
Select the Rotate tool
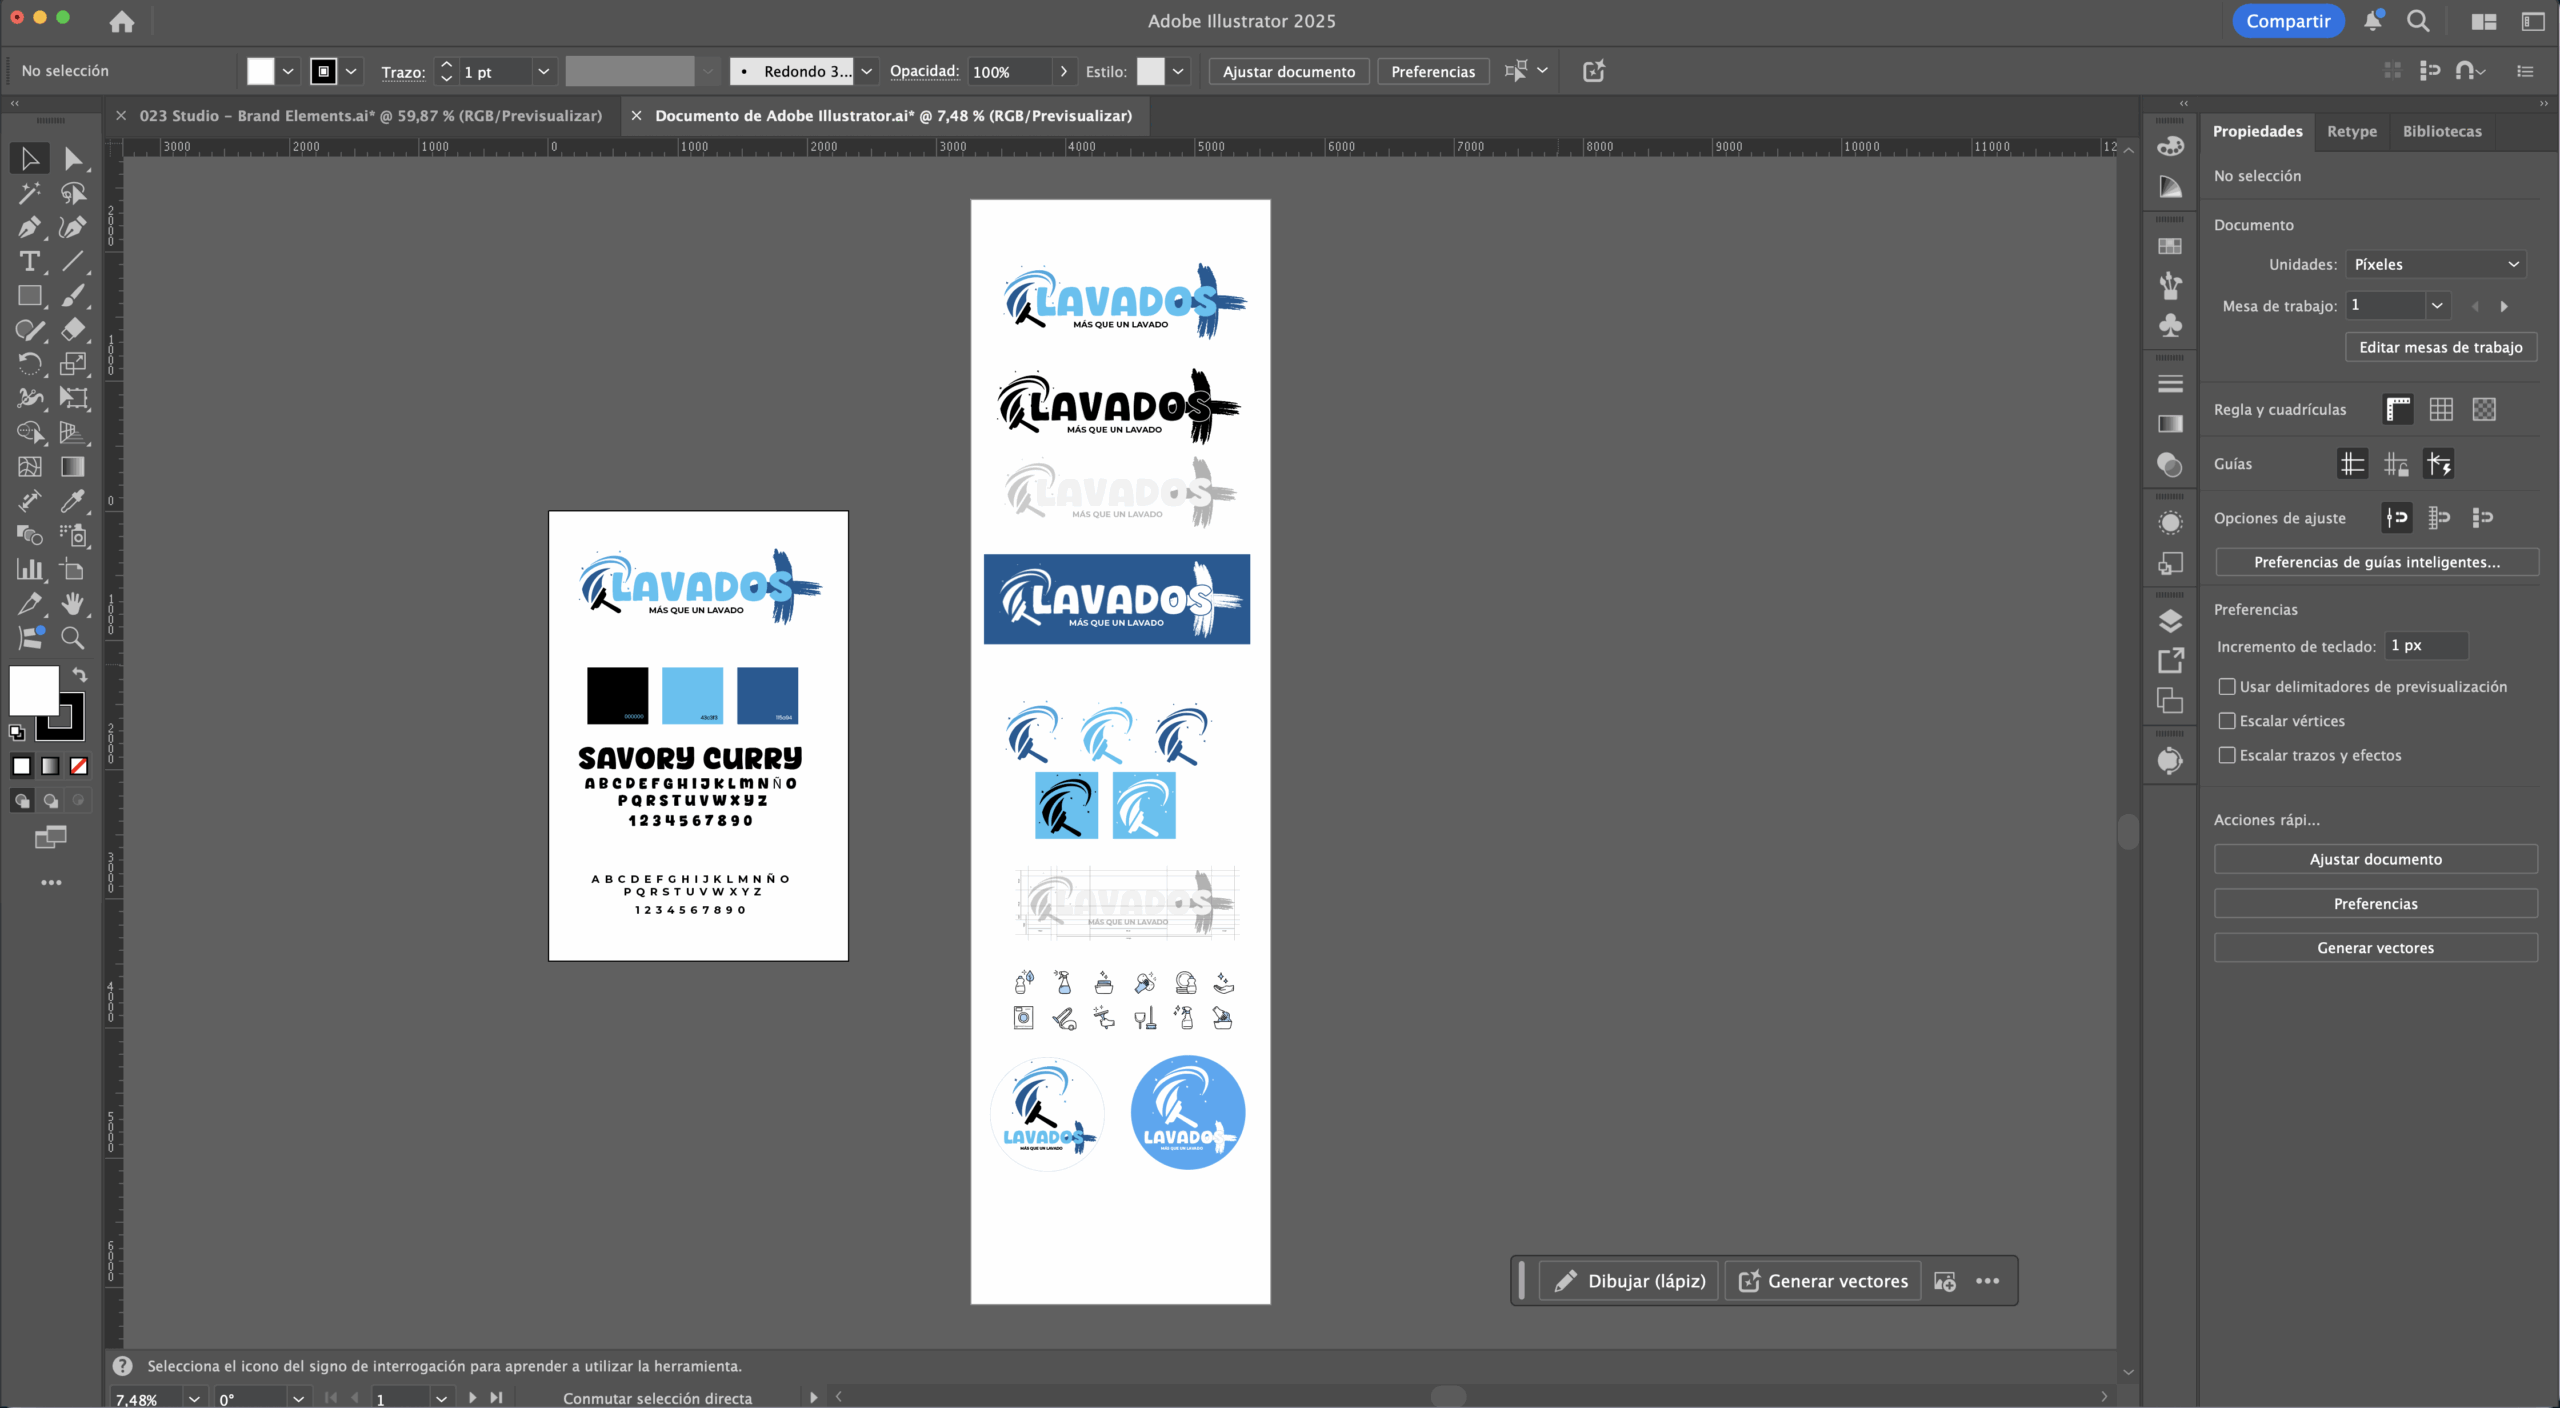(29, 364)
